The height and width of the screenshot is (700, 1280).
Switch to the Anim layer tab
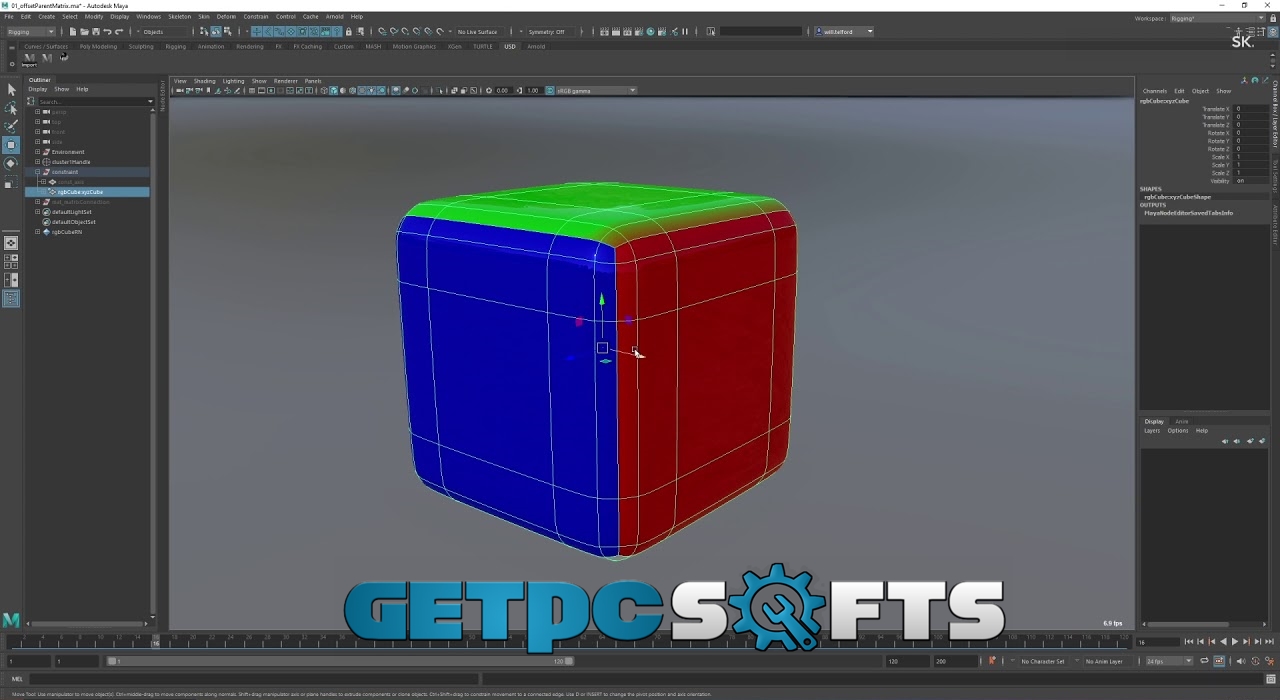[x=1182, y=422]
